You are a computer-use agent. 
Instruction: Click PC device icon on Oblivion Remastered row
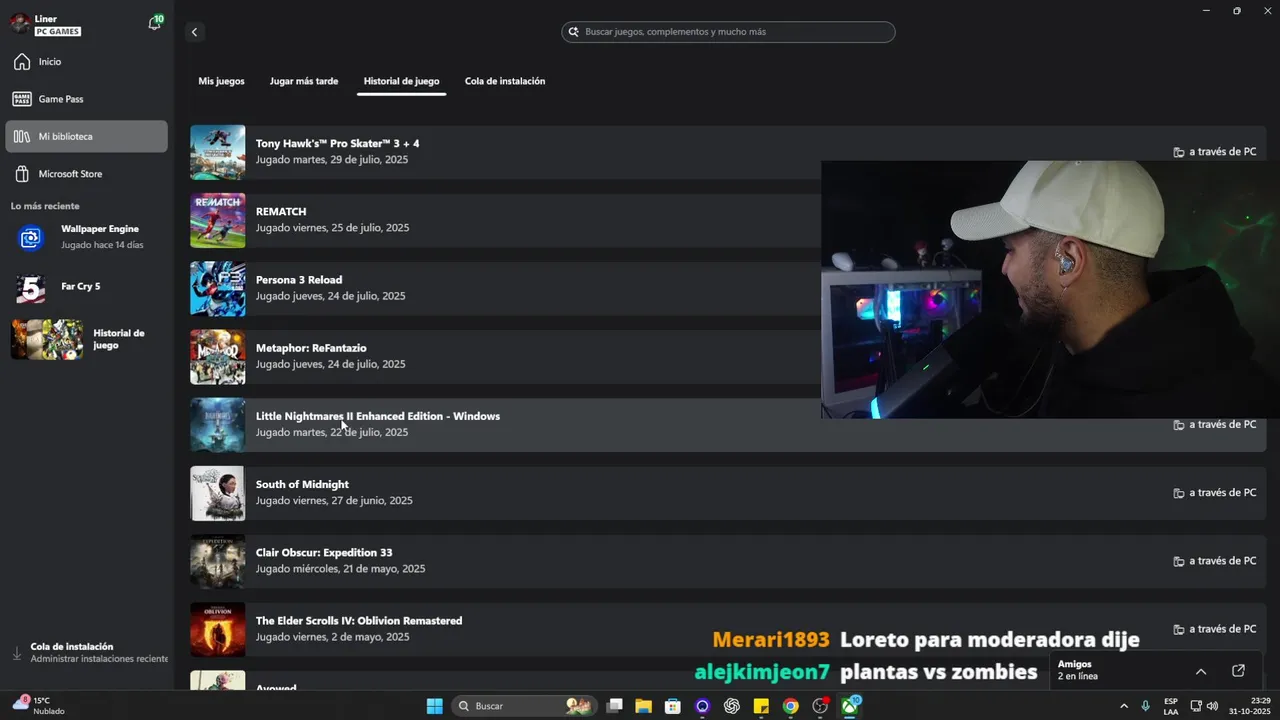coord(1179,629)
